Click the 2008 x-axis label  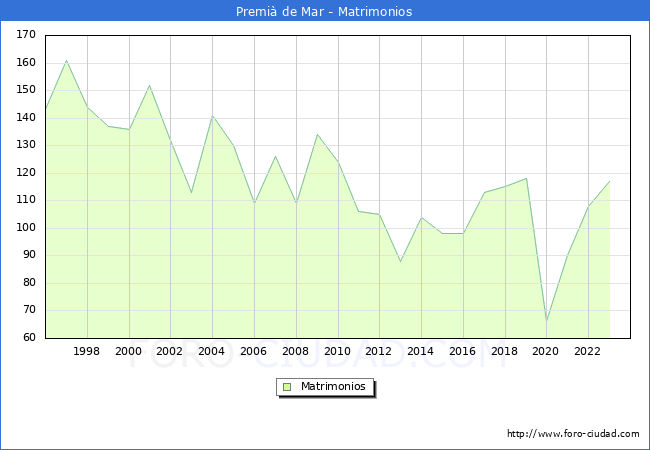[x=296, y=351]
